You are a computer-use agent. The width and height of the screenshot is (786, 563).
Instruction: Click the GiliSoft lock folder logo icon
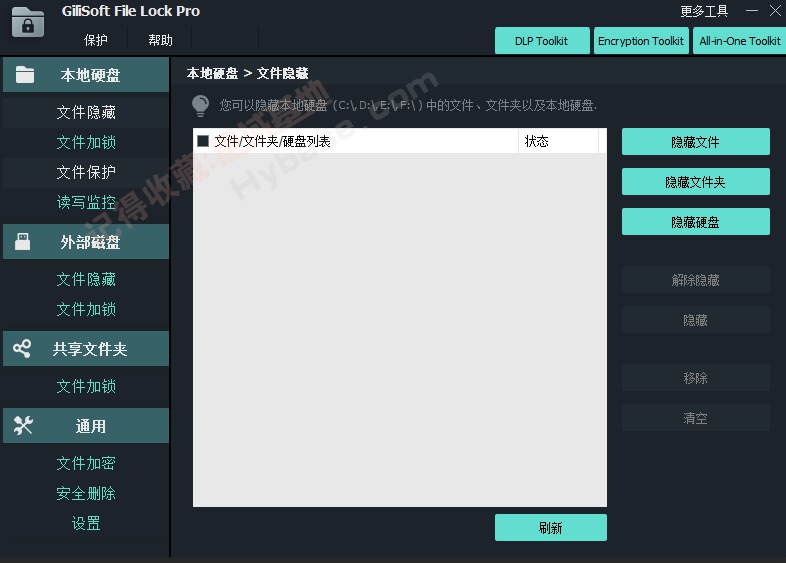click(x=28, y=22)
